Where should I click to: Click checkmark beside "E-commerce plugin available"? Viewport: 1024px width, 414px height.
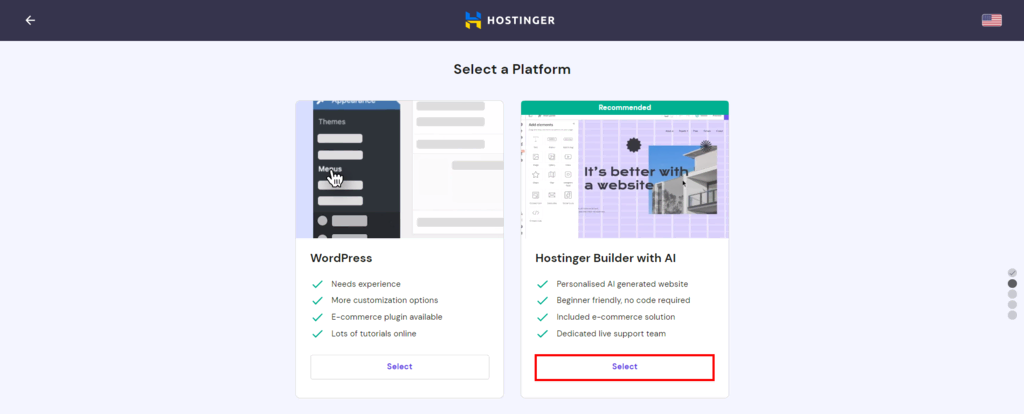(317, 317)
